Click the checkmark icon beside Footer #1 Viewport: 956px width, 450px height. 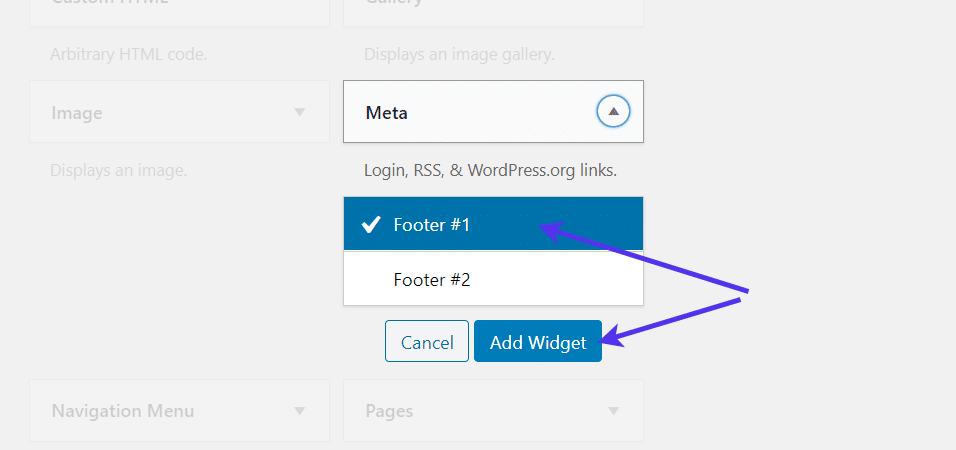tap(370, 225)
